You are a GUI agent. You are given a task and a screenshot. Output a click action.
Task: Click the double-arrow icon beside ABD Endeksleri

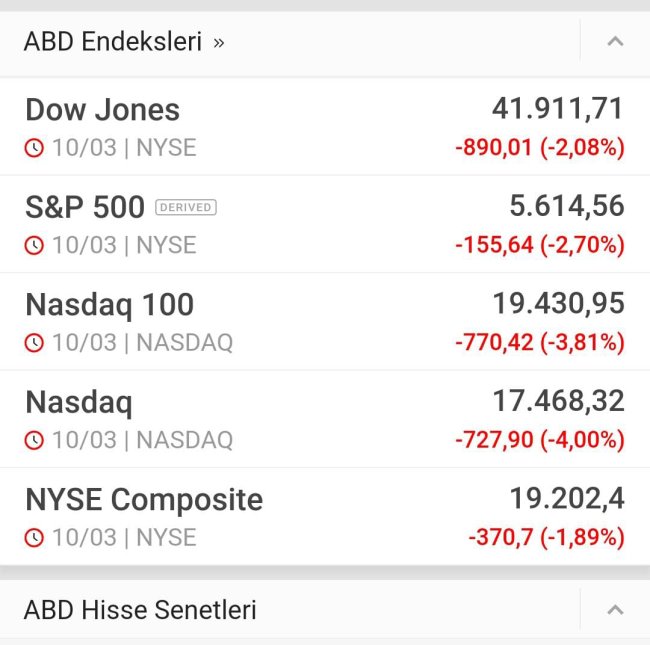click(x=218, y=43)
